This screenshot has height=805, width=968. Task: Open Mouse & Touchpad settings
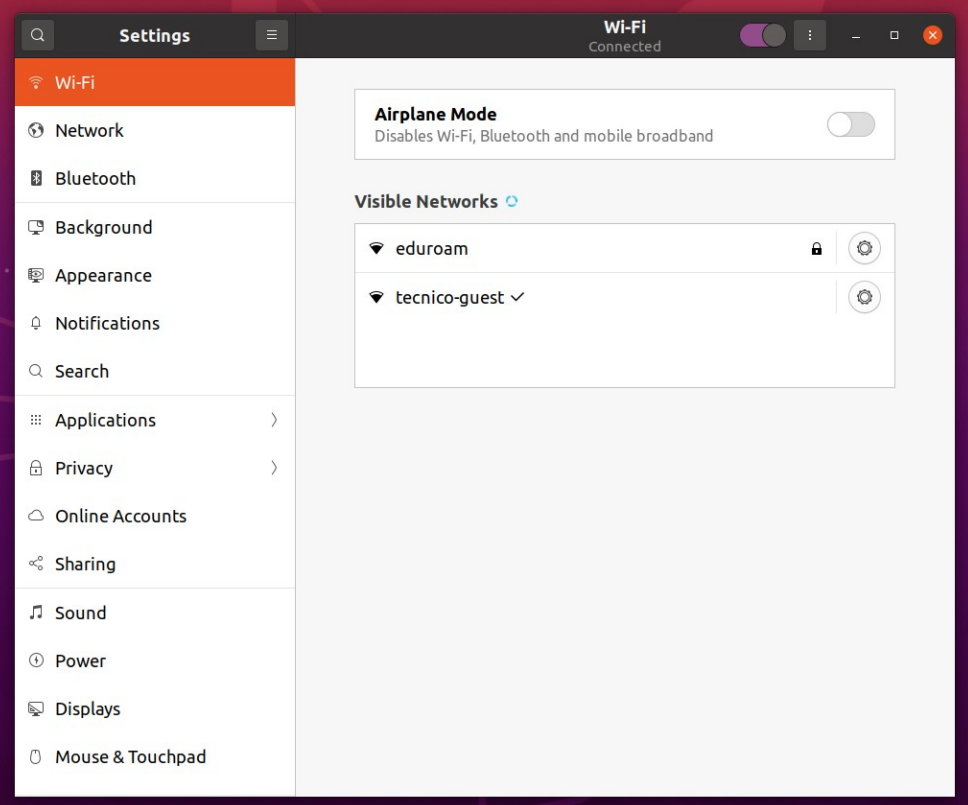pos(155,757)
